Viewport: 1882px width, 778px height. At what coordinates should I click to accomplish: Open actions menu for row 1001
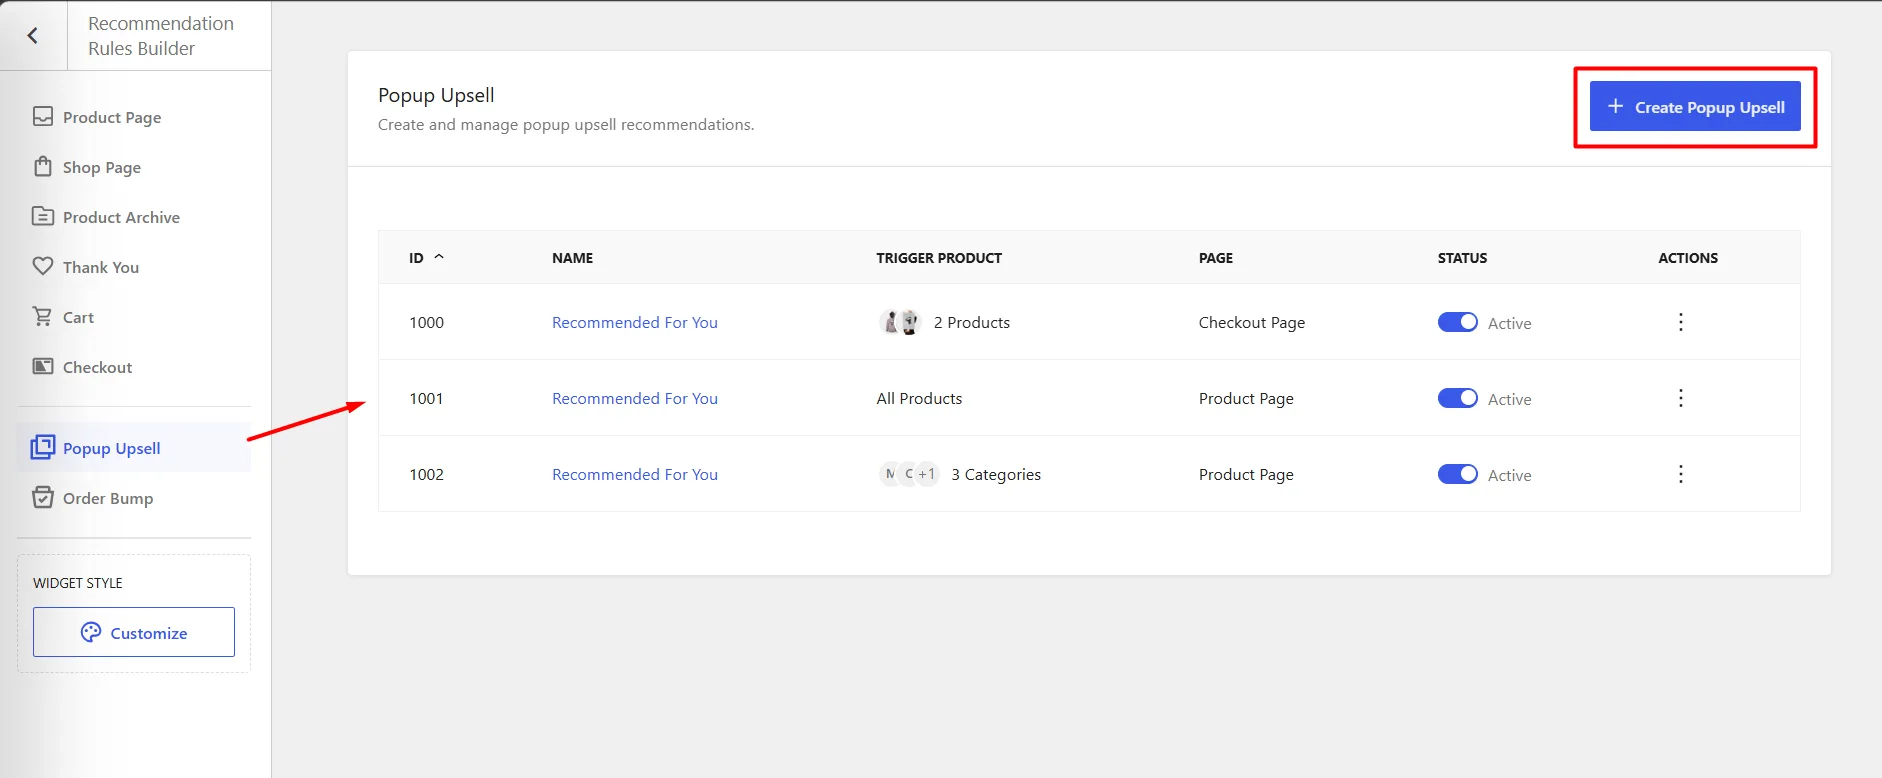point(1681,398)
